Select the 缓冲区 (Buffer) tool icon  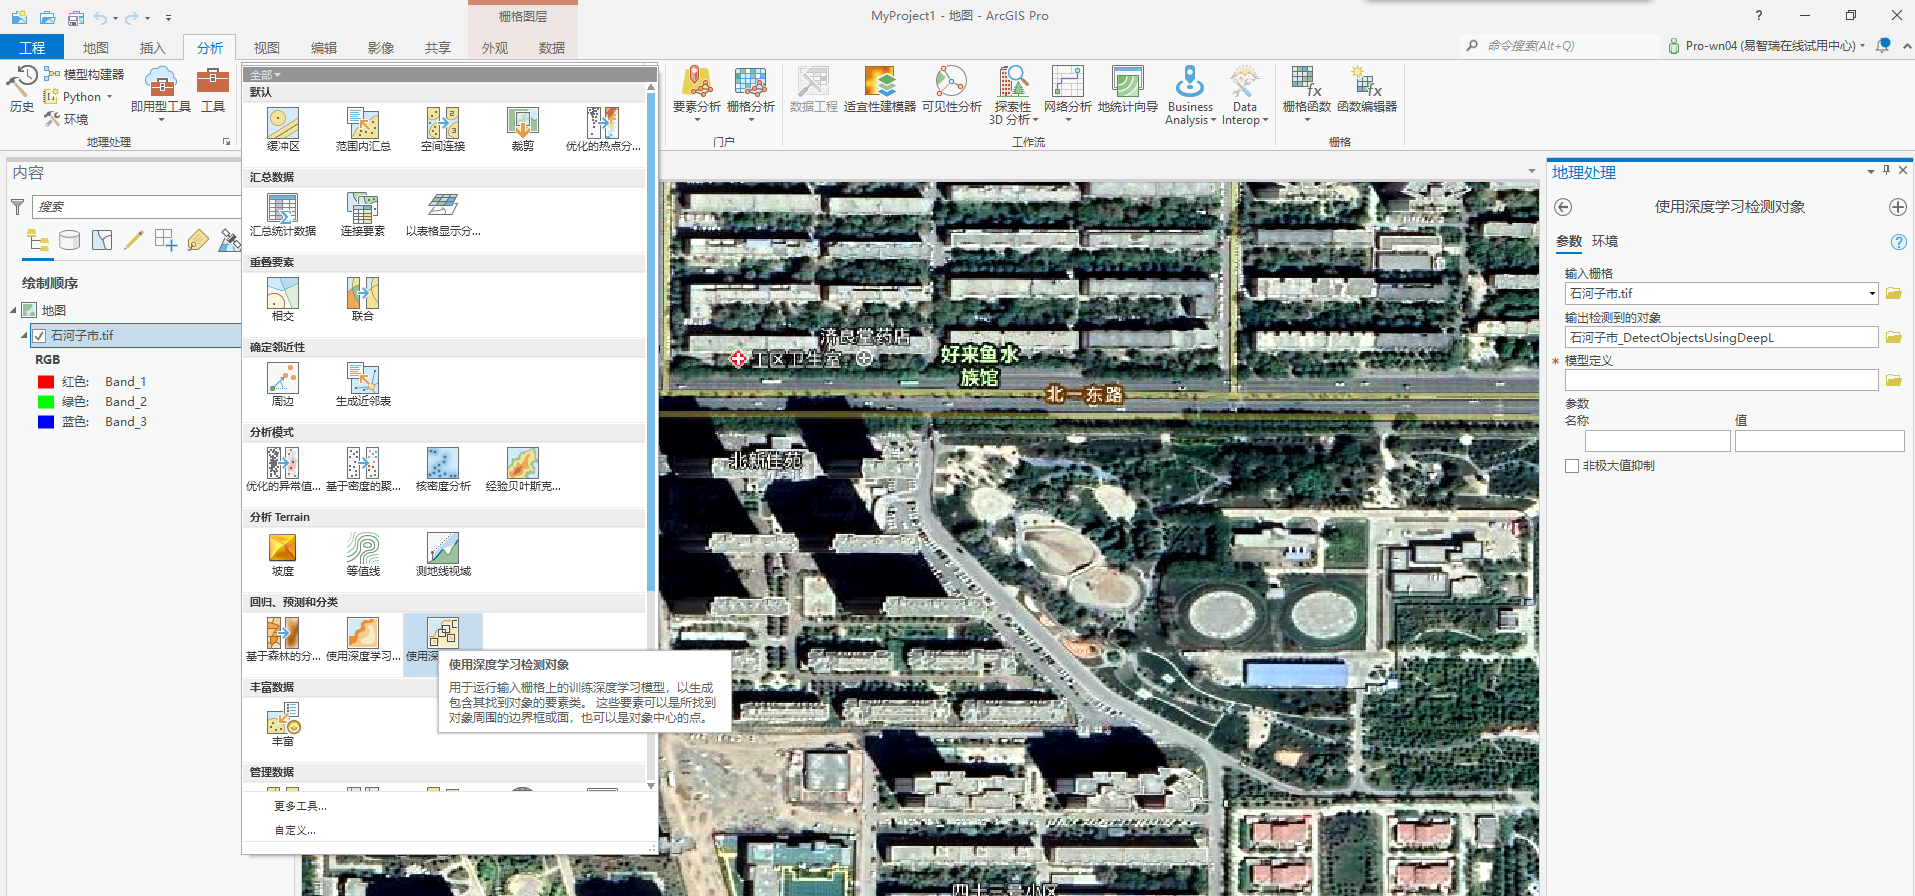point(283,124)
